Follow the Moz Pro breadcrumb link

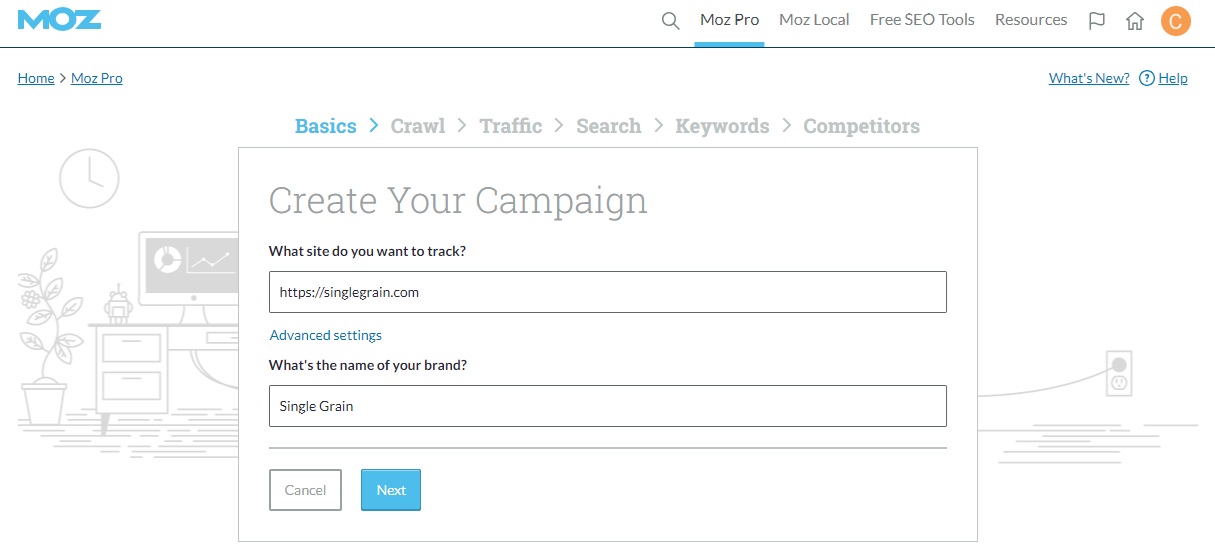pos(97,78)
